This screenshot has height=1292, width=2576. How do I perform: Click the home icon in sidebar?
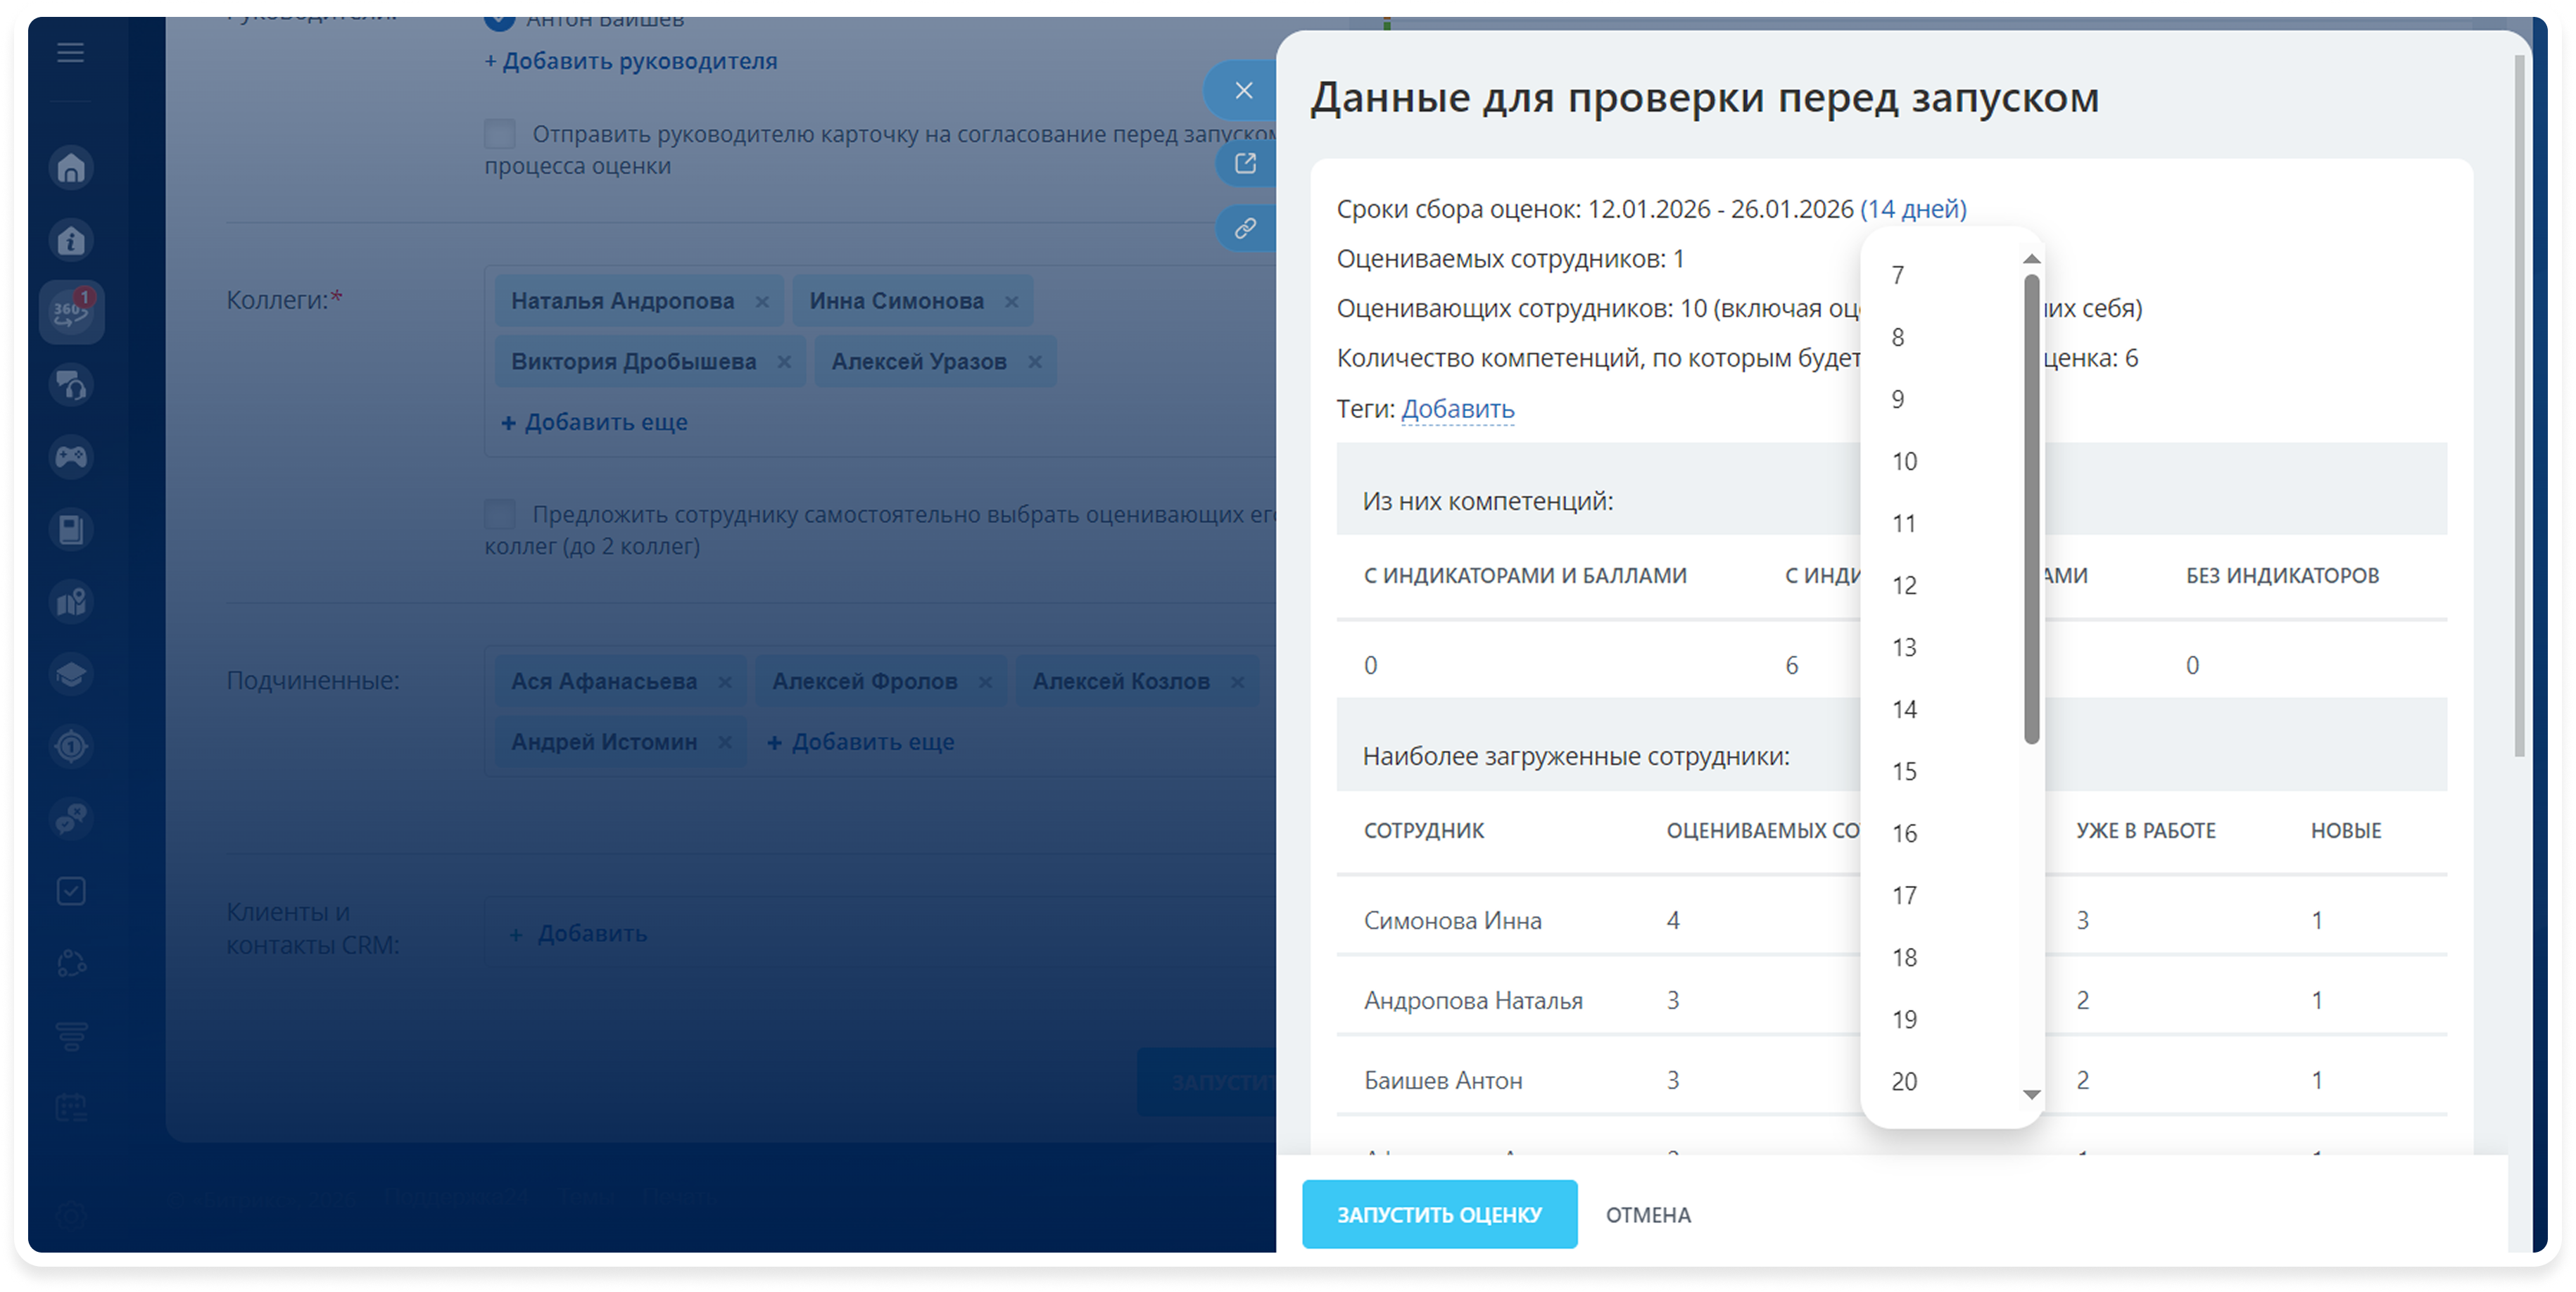71,168
